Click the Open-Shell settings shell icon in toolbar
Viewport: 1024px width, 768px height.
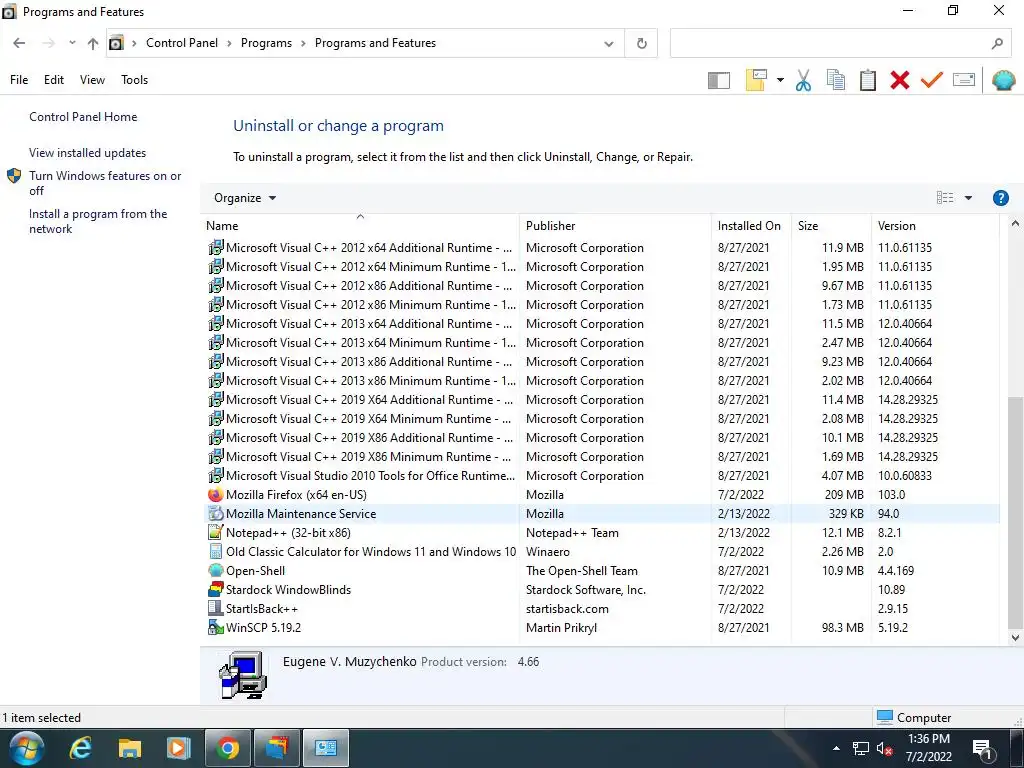pyautogui.click(x=1003, y=80)
